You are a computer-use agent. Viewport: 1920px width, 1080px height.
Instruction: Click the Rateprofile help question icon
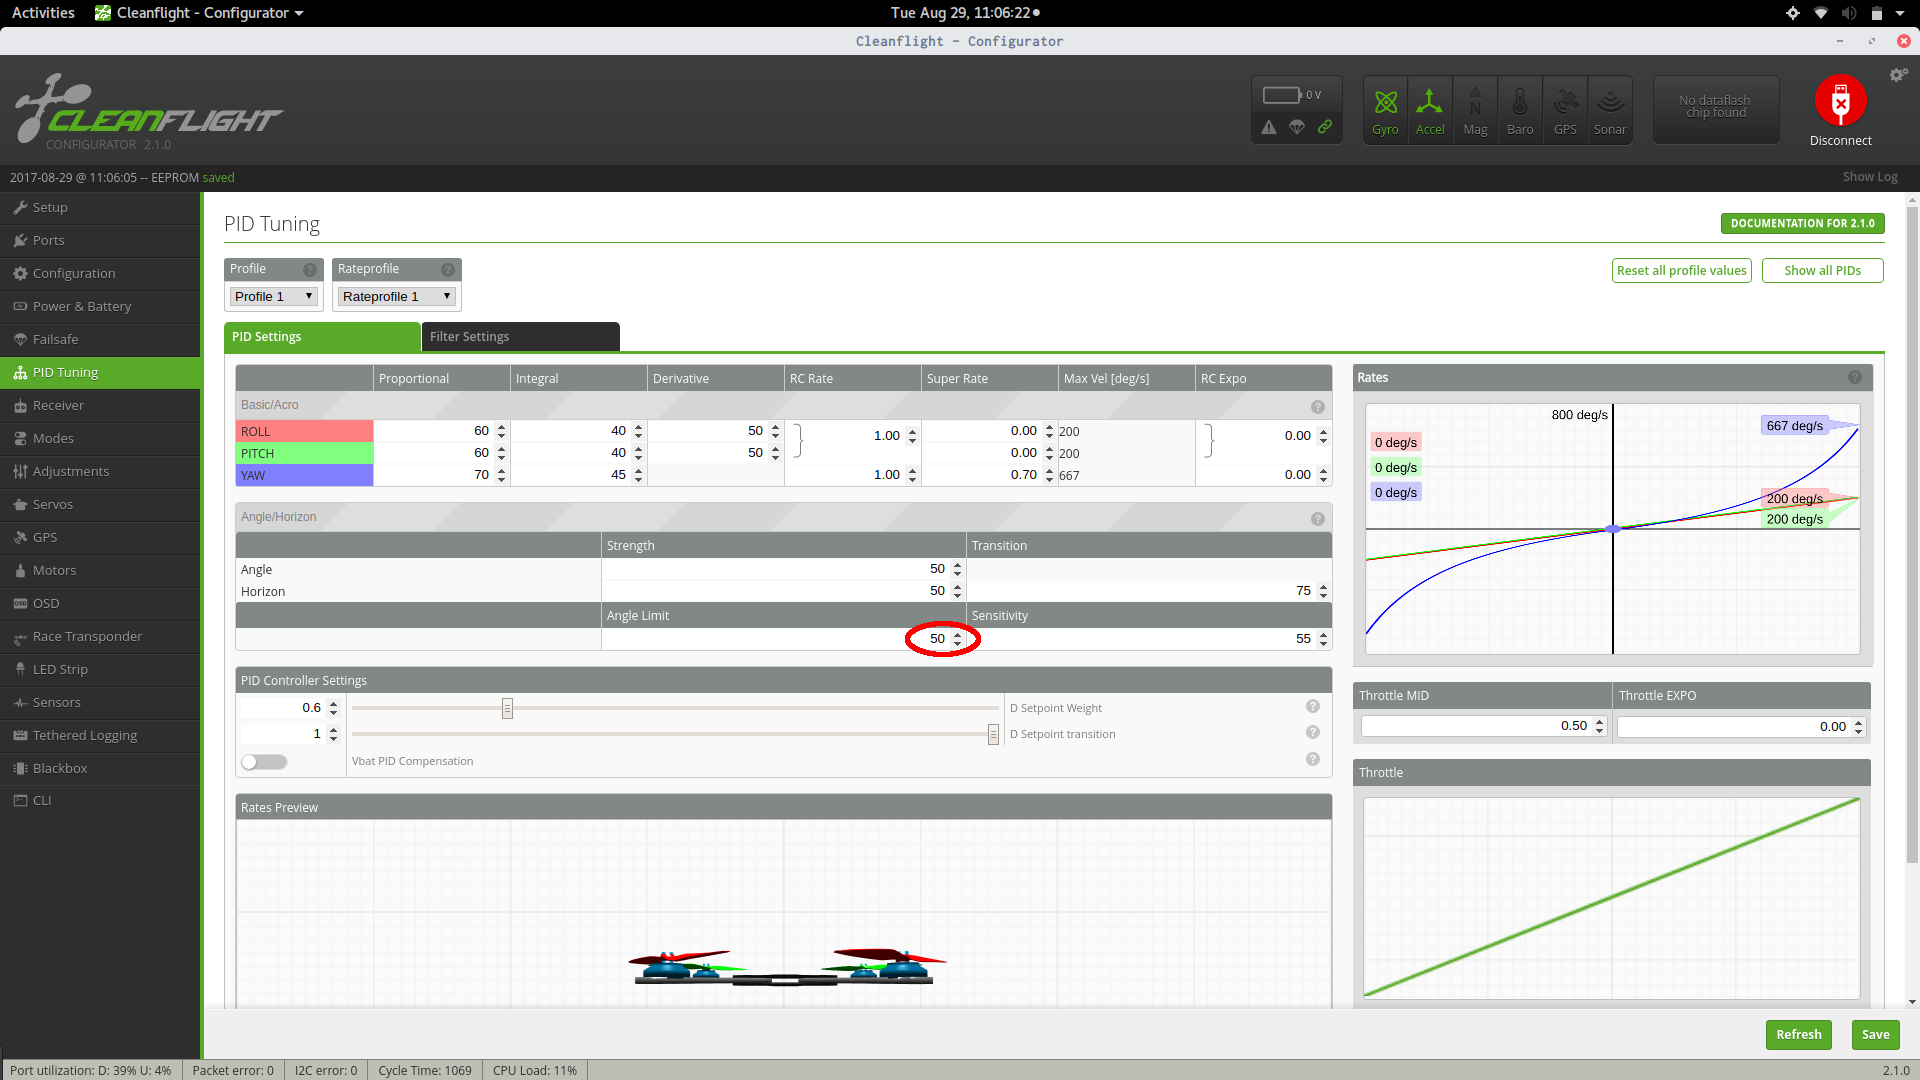coord(448,270)
